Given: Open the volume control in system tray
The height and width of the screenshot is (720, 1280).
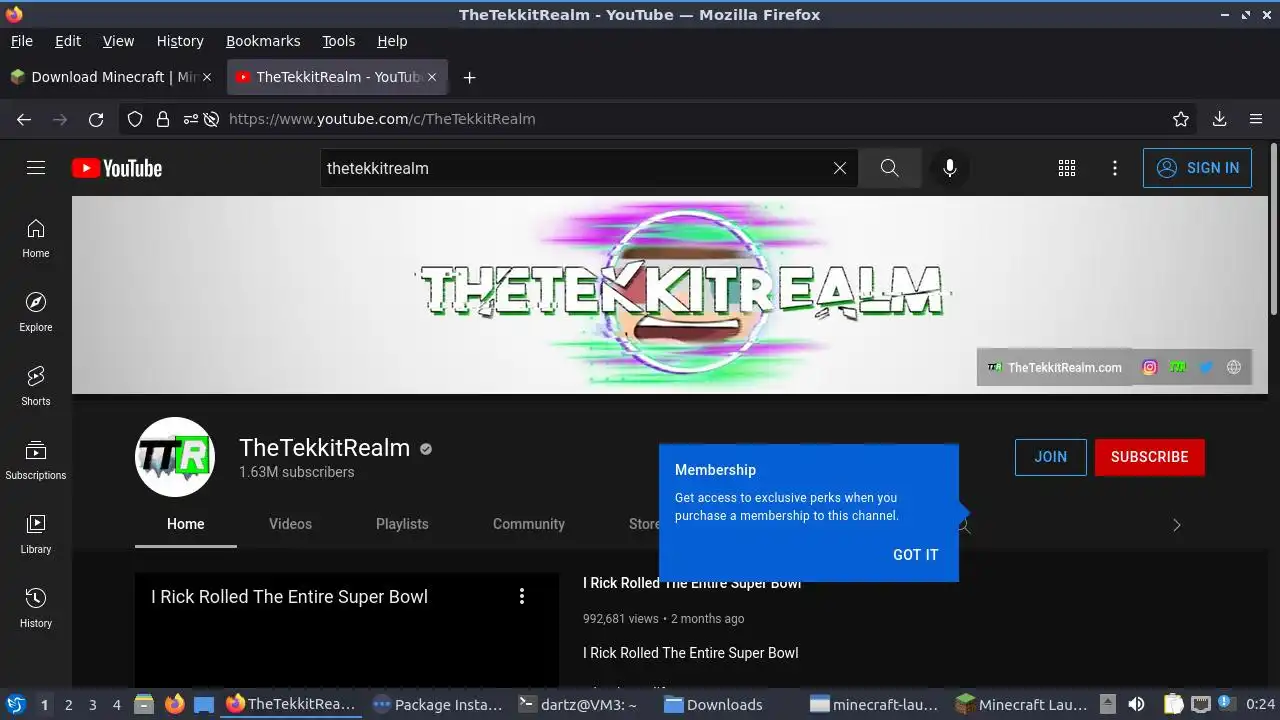Looking at the screenshot, I should (1136, 705).
